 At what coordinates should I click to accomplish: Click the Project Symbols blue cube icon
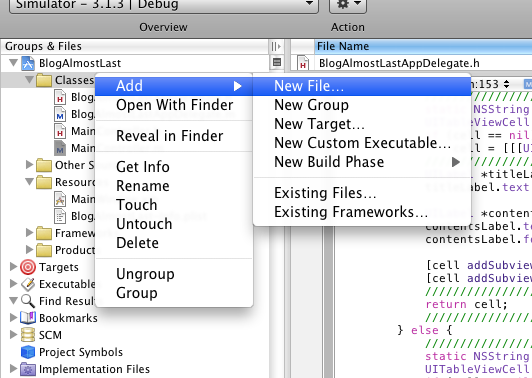click(x=28, y=352)
